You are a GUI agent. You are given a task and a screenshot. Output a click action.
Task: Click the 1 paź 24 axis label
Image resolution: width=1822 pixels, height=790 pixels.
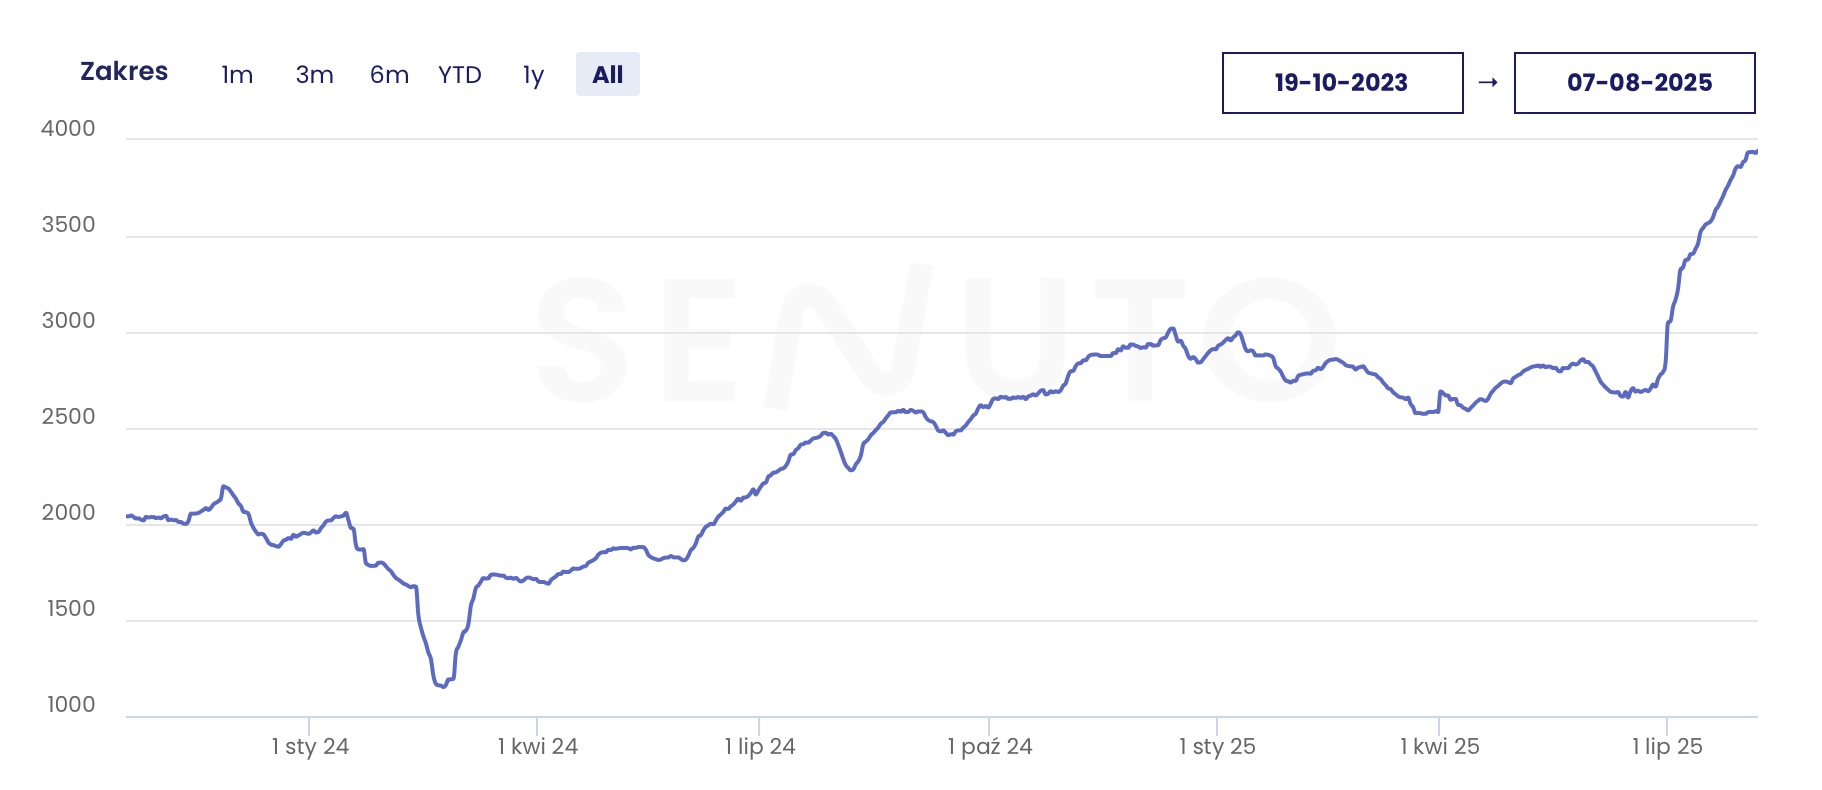coord(990,746)
